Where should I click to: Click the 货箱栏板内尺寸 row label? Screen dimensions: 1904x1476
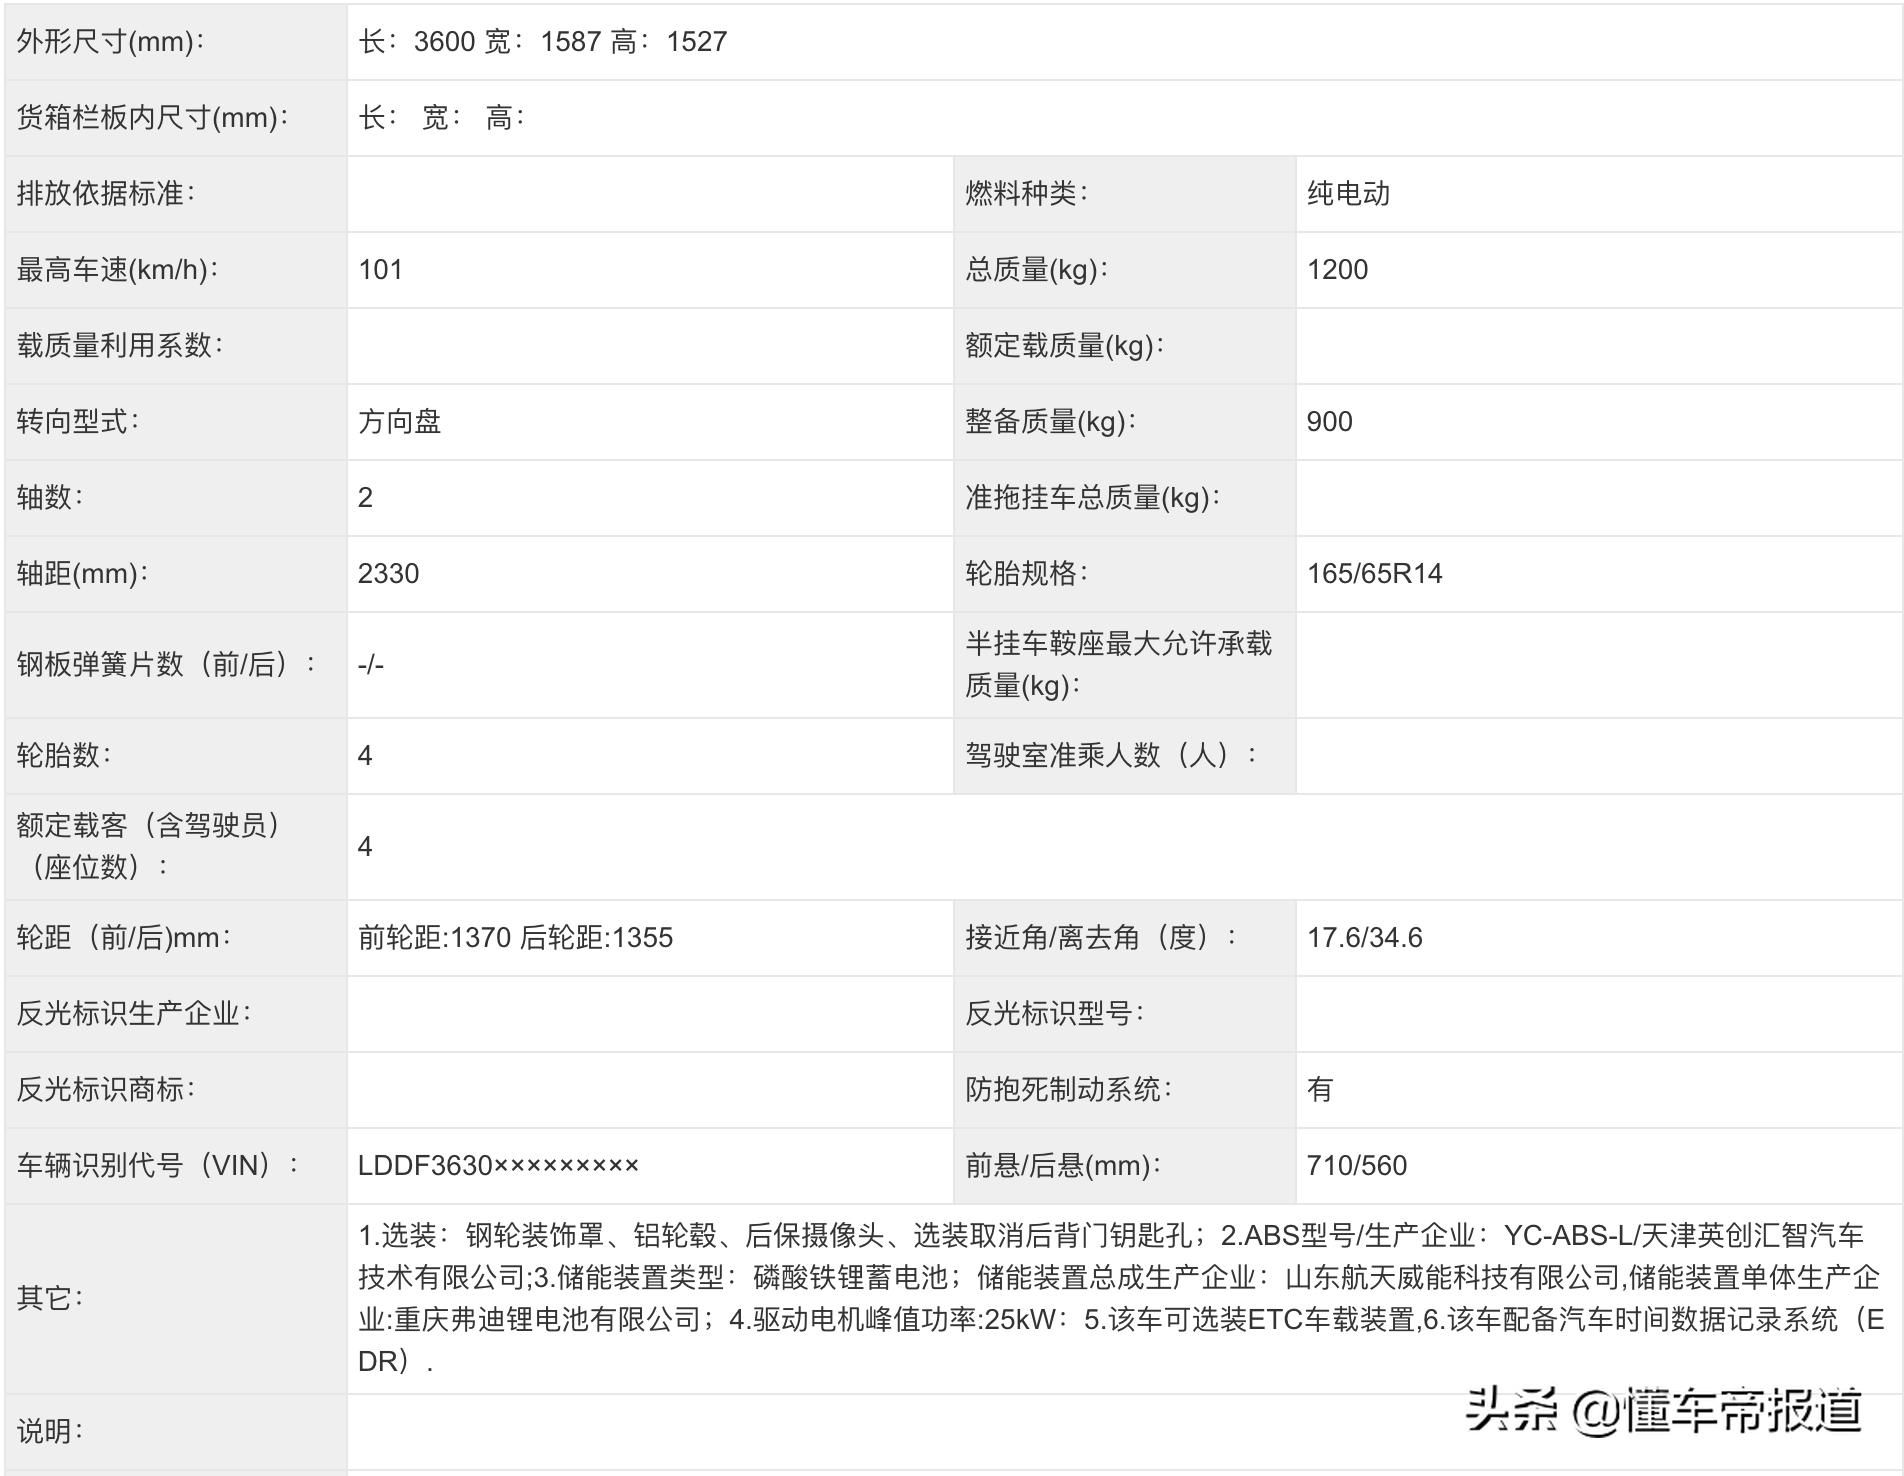pyautogui.click(x=150, y=117)
